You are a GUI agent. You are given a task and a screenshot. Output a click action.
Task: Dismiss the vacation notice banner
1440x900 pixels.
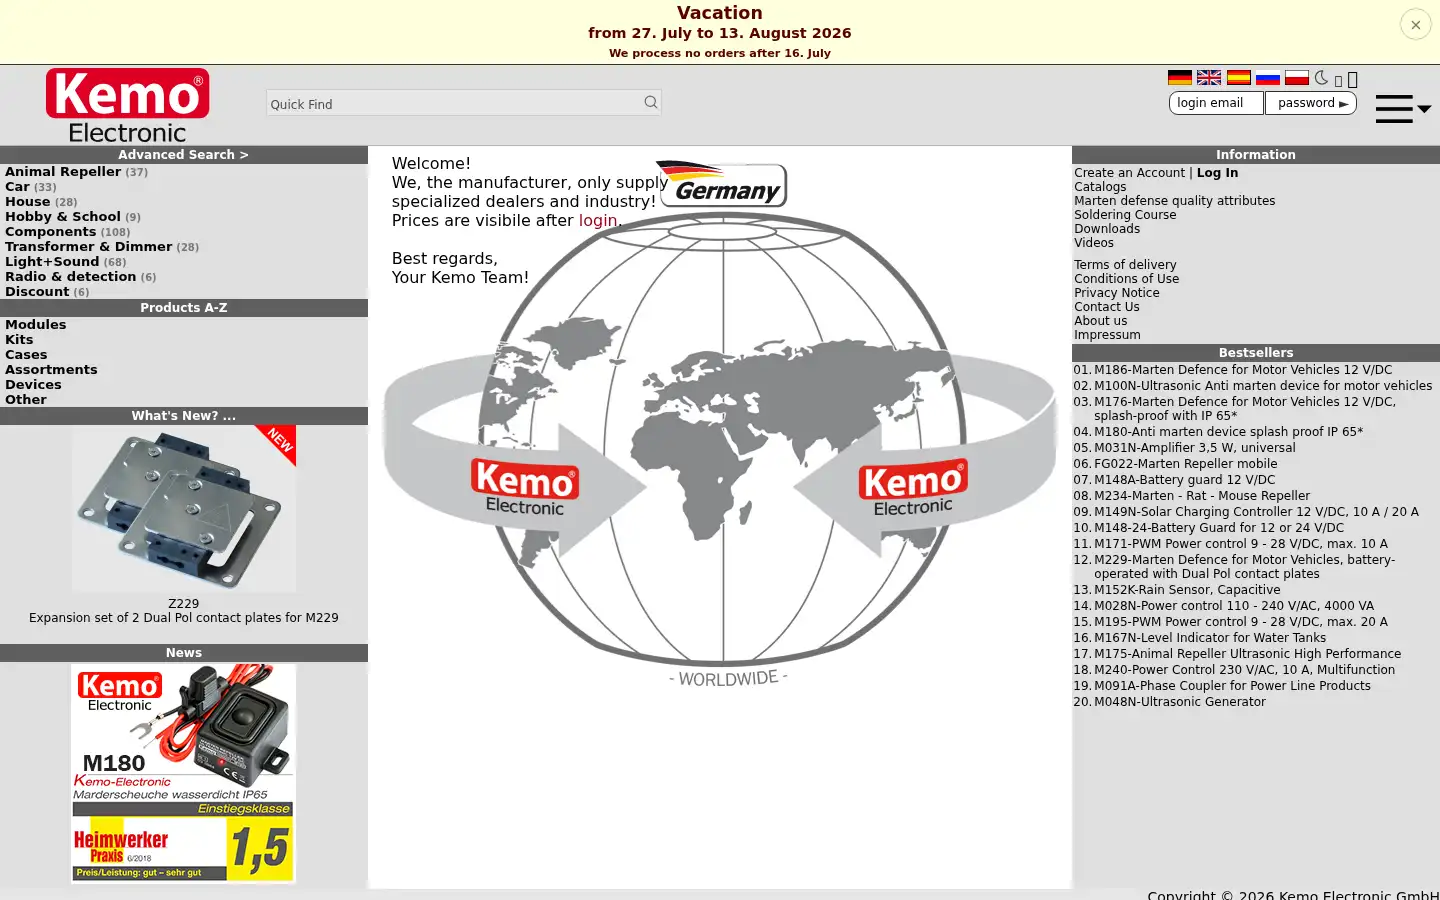tap(1415, 24)
